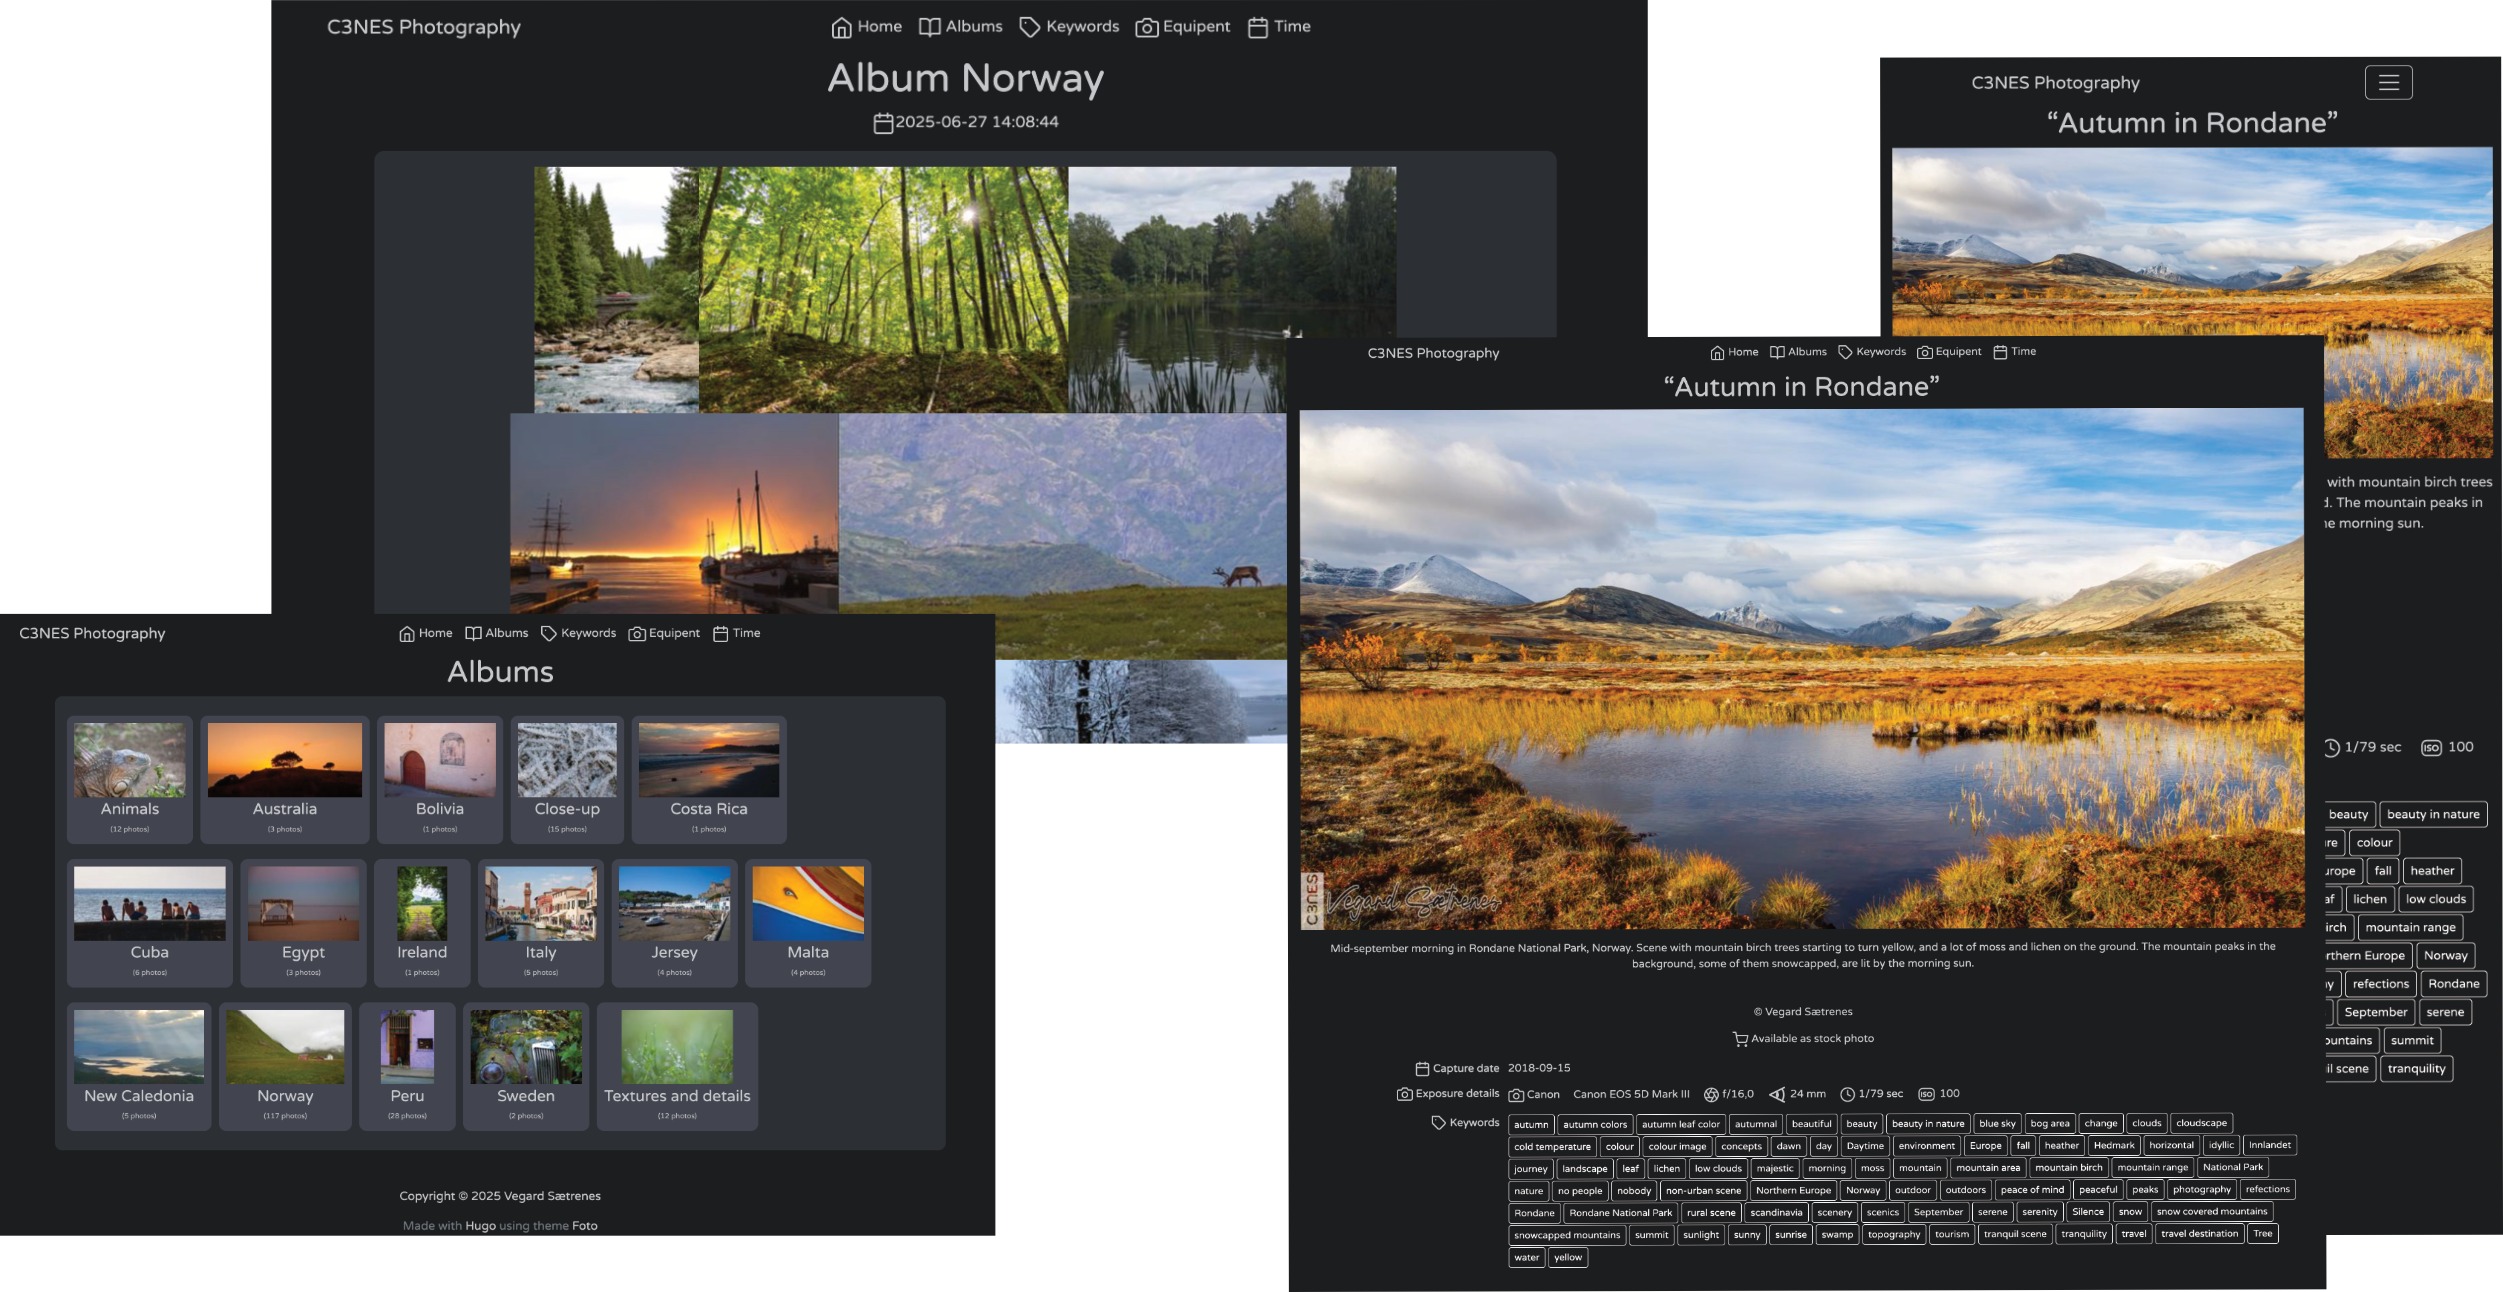Click Foto theme link in footer
Screen dimensions: 2503x1292
(585, 1226)
